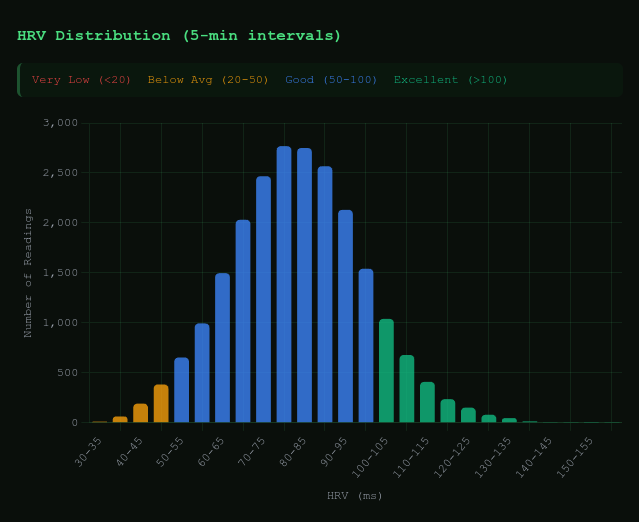Select the orange 40-45 ms bar

click(x=140, y=413)
